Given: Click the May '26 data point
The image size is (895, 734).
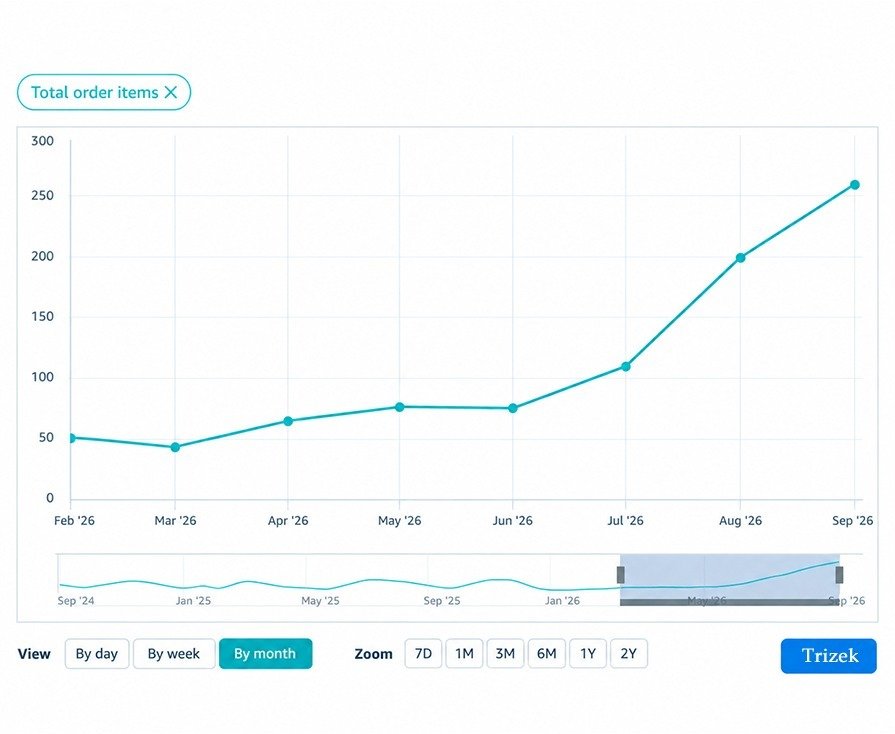Looking at the screenshot, I should point(400,407).
